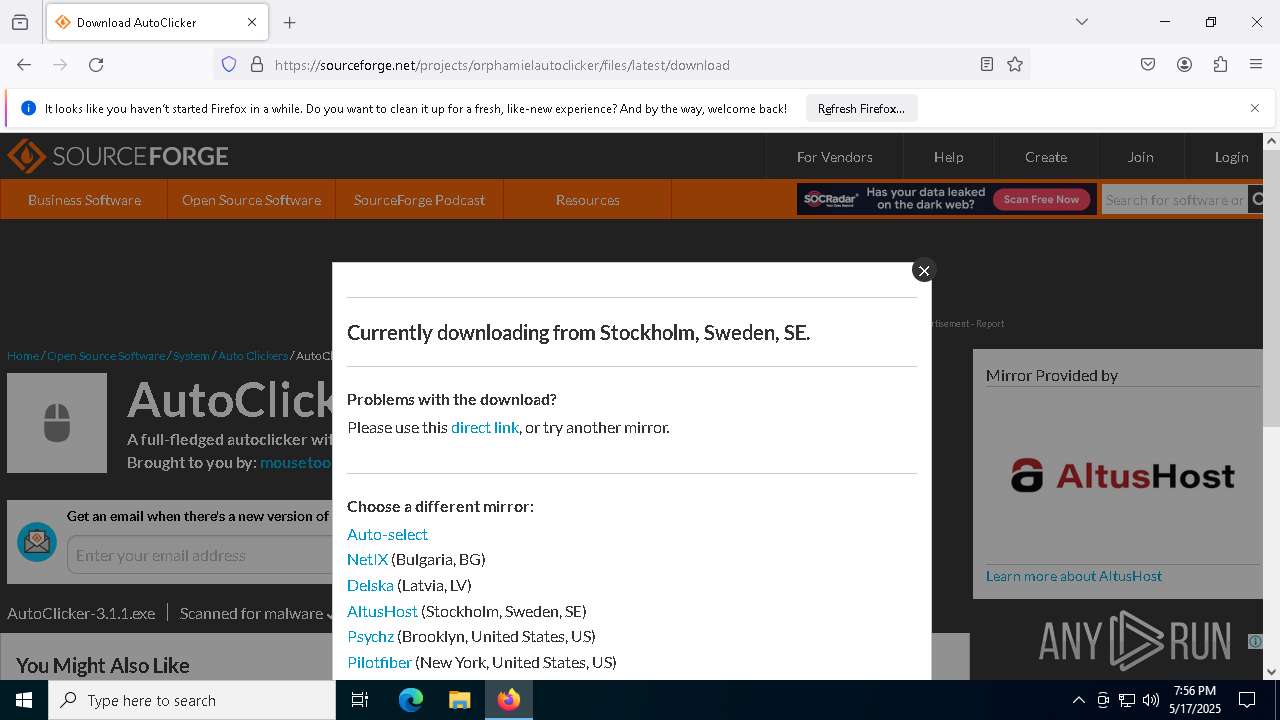Click the Login link
This screenshot has width=1280, height=720.
click(x=1232, y=157)
